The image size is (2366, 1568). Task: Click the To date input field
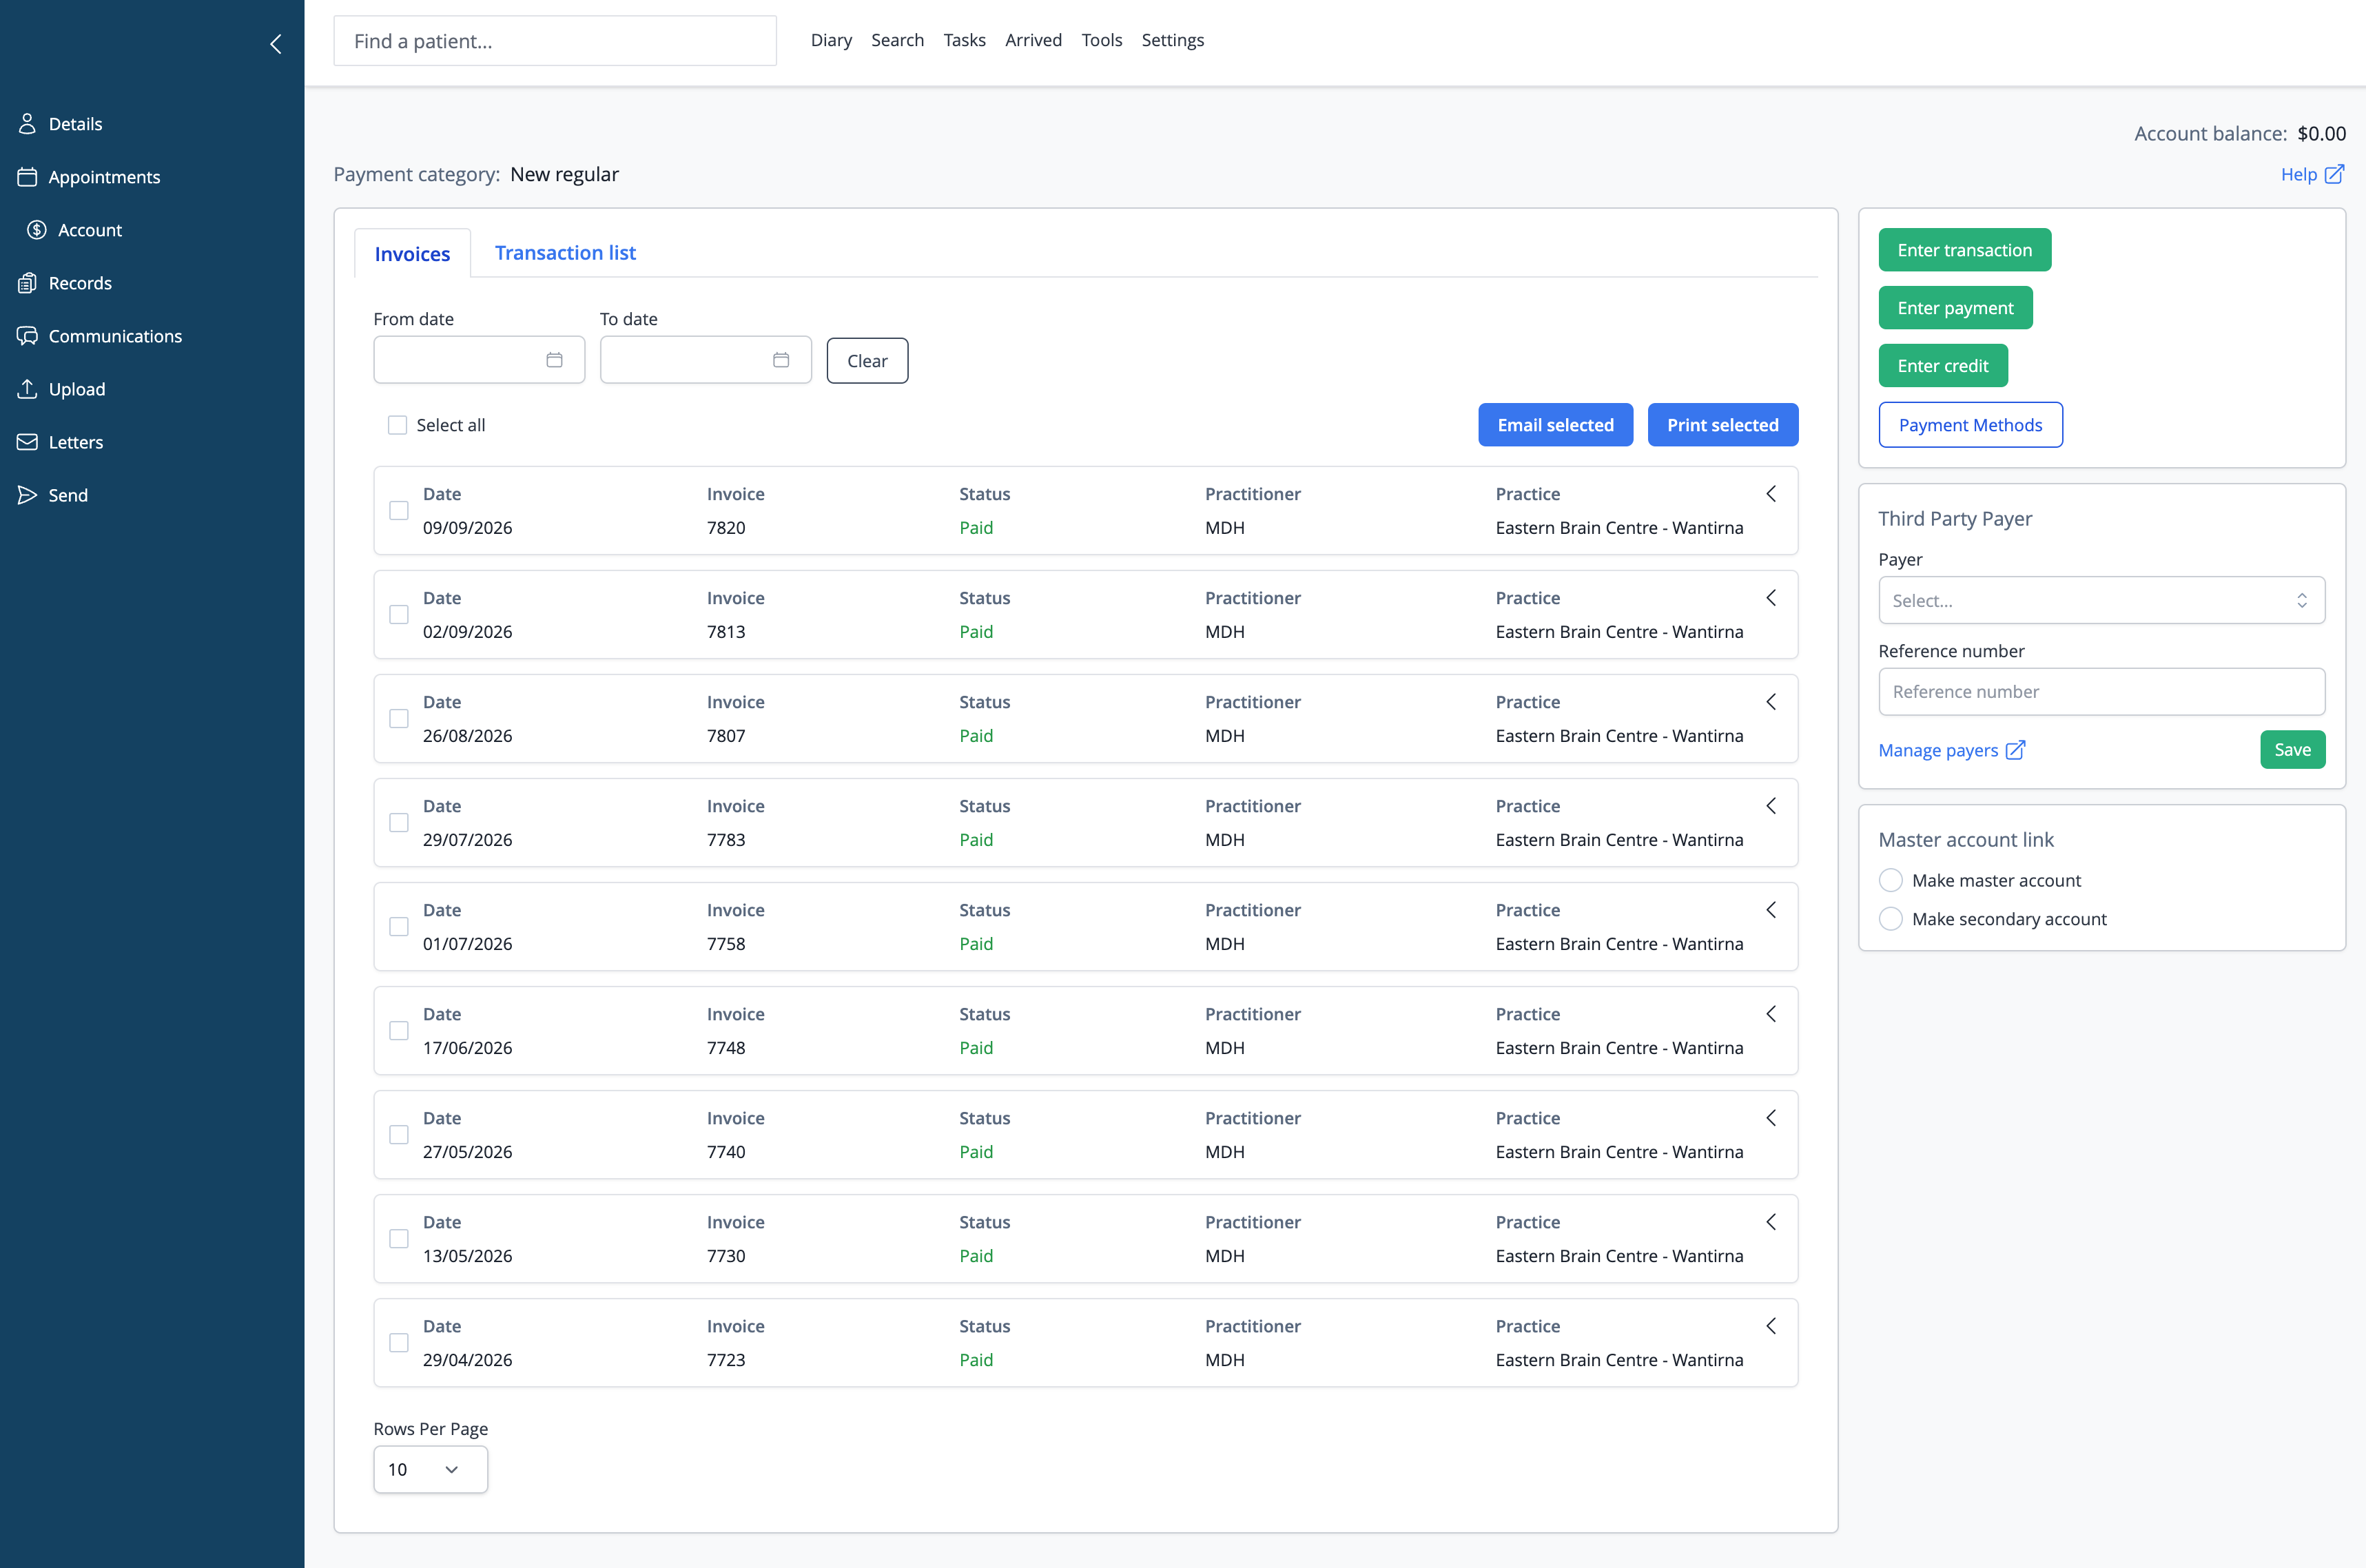coord(705,360)
